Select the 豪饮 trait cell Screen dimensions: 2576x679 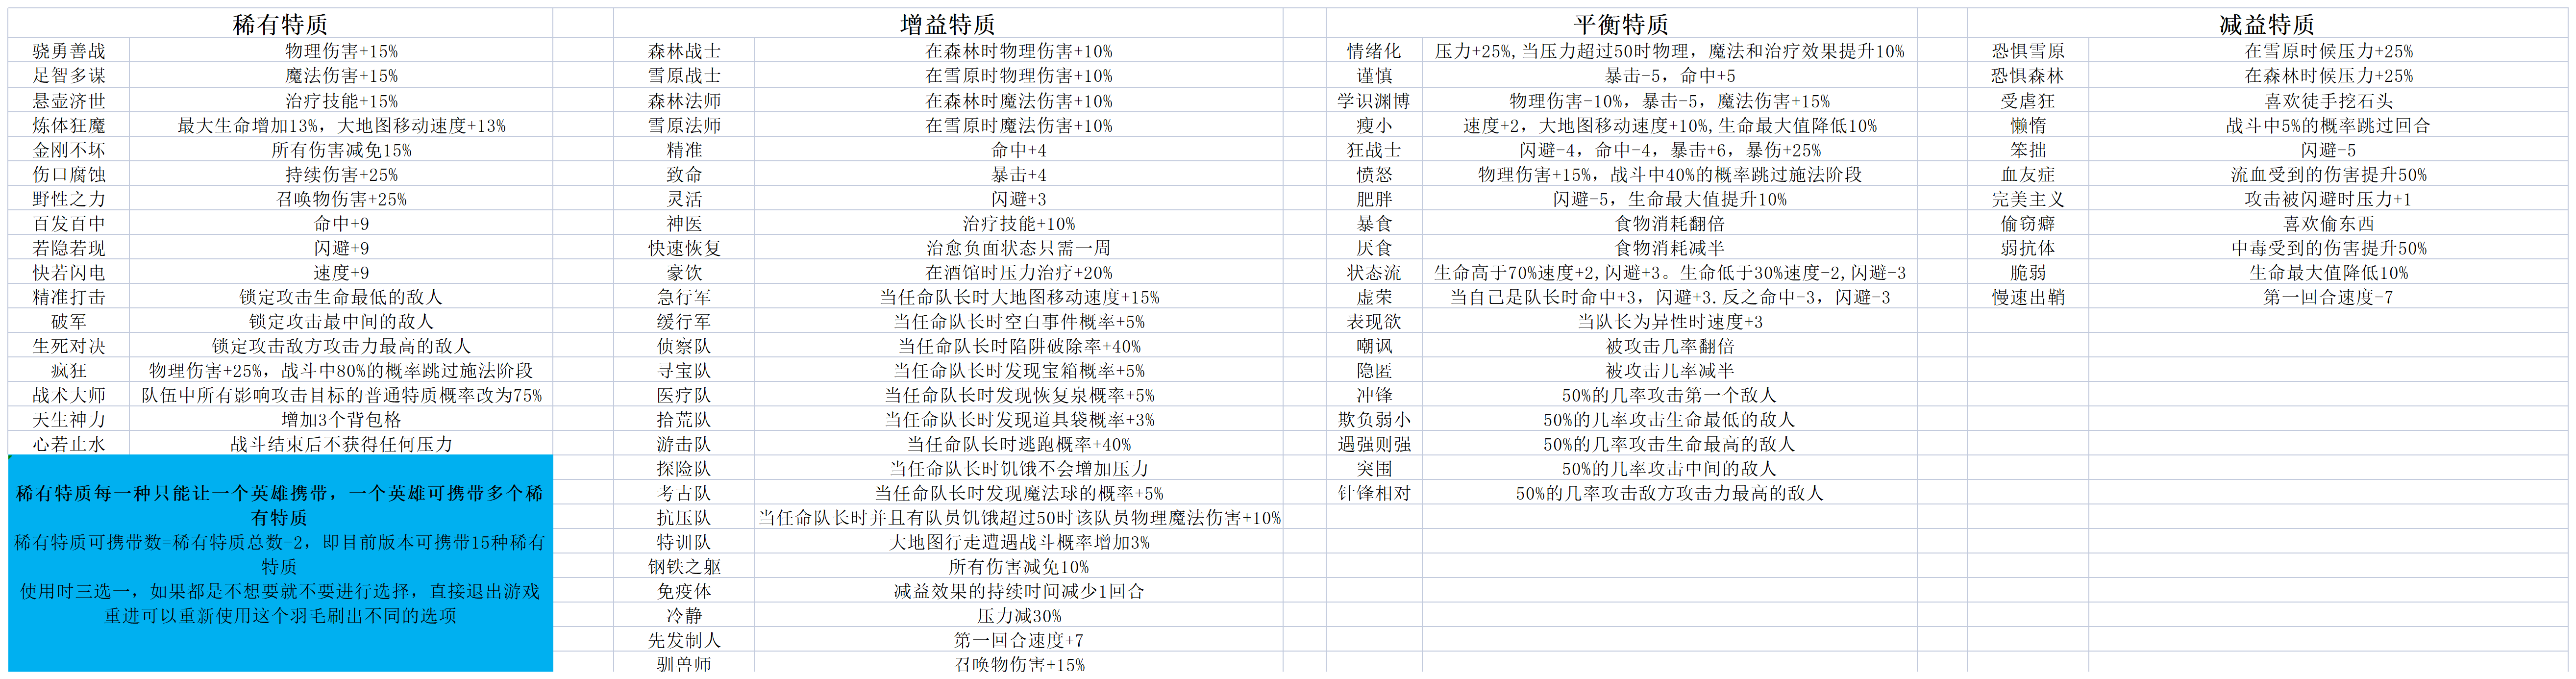pyautogui.click(x=684, y=272)
